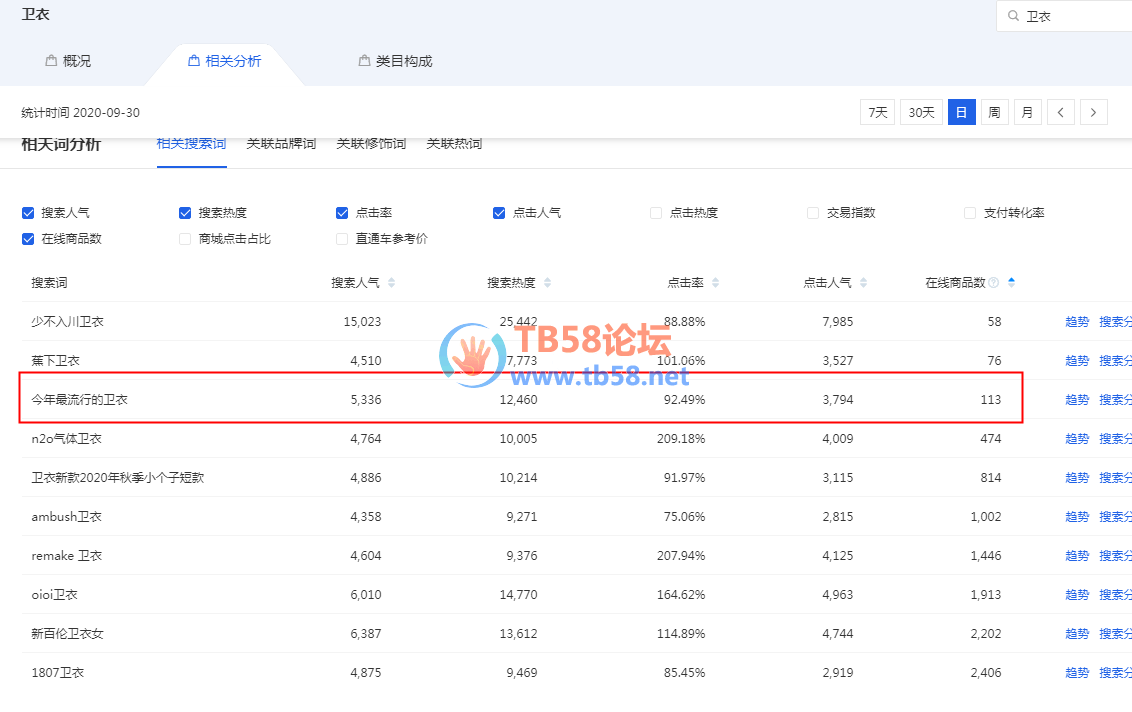The height and width of the screenshot is (712, 1132).
Task: Sort table by 搜索热度 arrows
Action: (547, 282)
